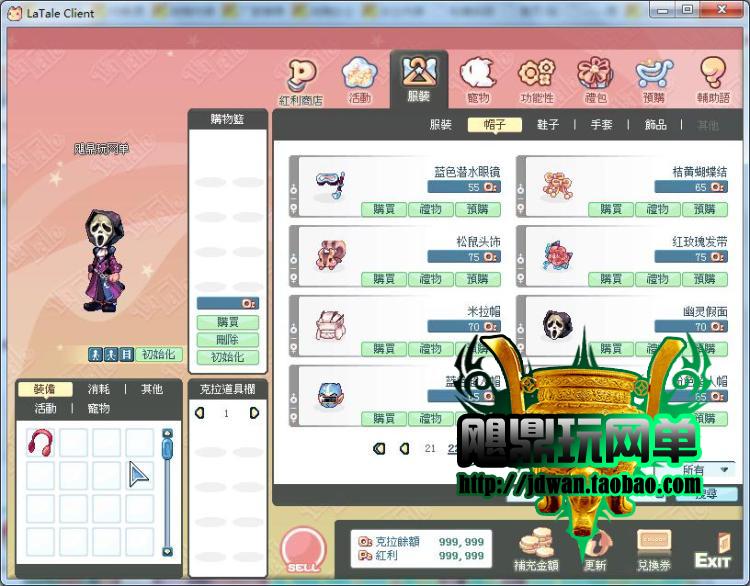
Task: Select the 消耗 consumables inventory tab
Action: click(x=100, y=389)
